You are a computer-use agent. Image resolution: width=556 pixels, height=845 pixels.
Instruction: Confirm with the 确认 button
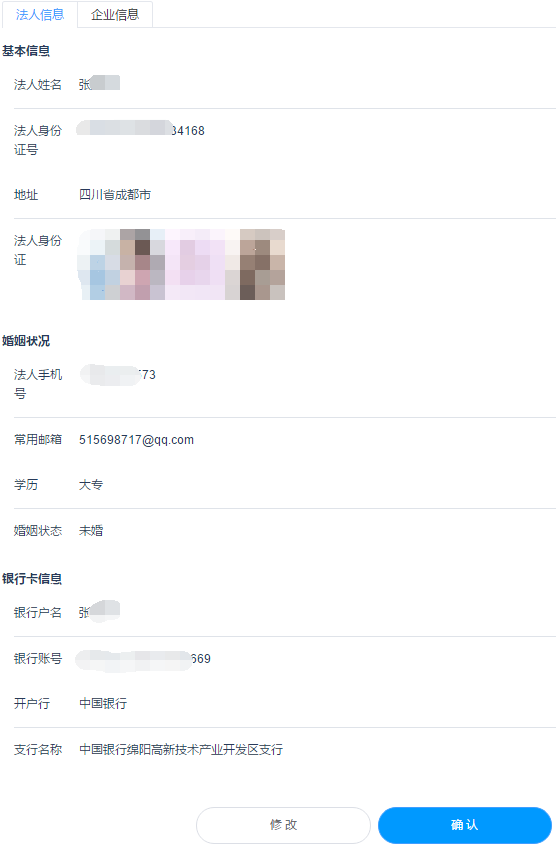[x=465, y=825]
